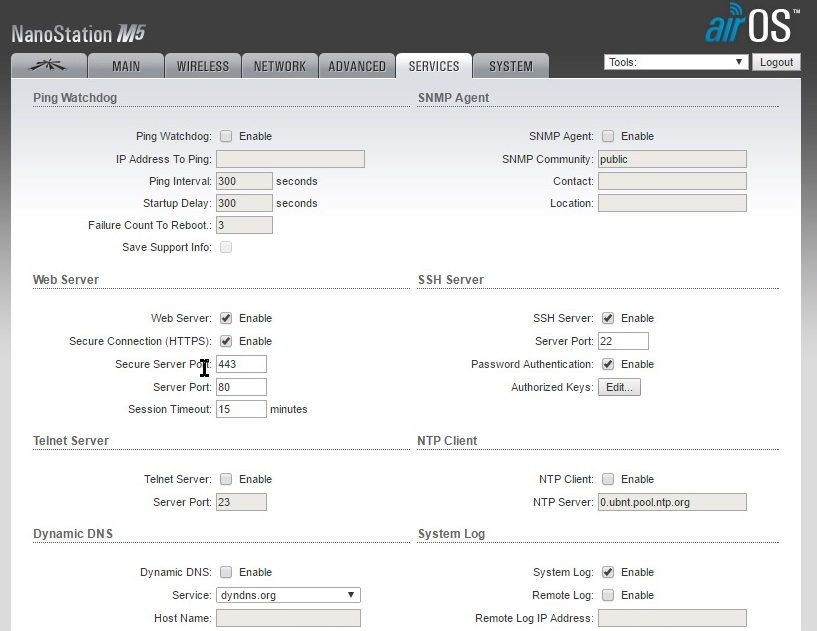Open the Ubiquiti logo tab
Viewport: 817px width, 631px height.
point(48,66)
